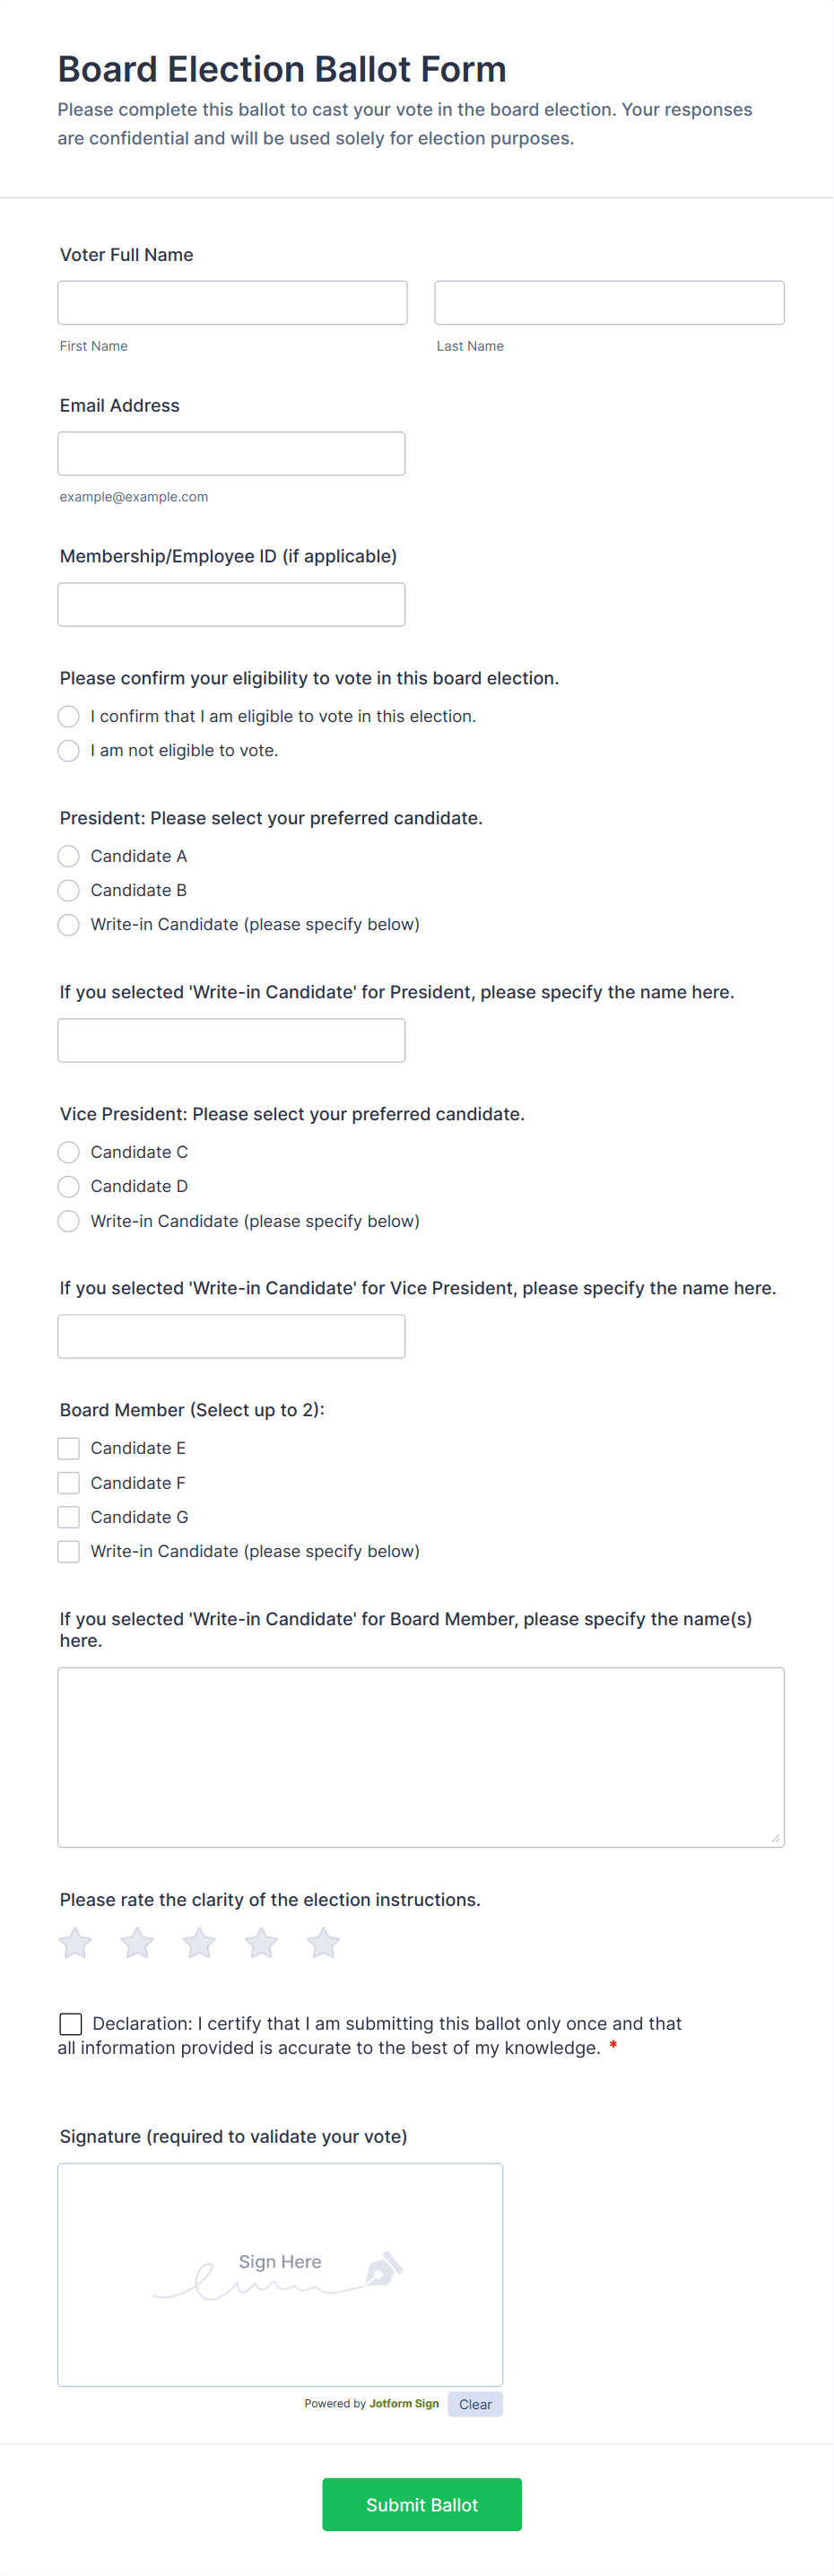834x2576 pixels.
Task: Check the Declaration certification box
Action: 71,2024
